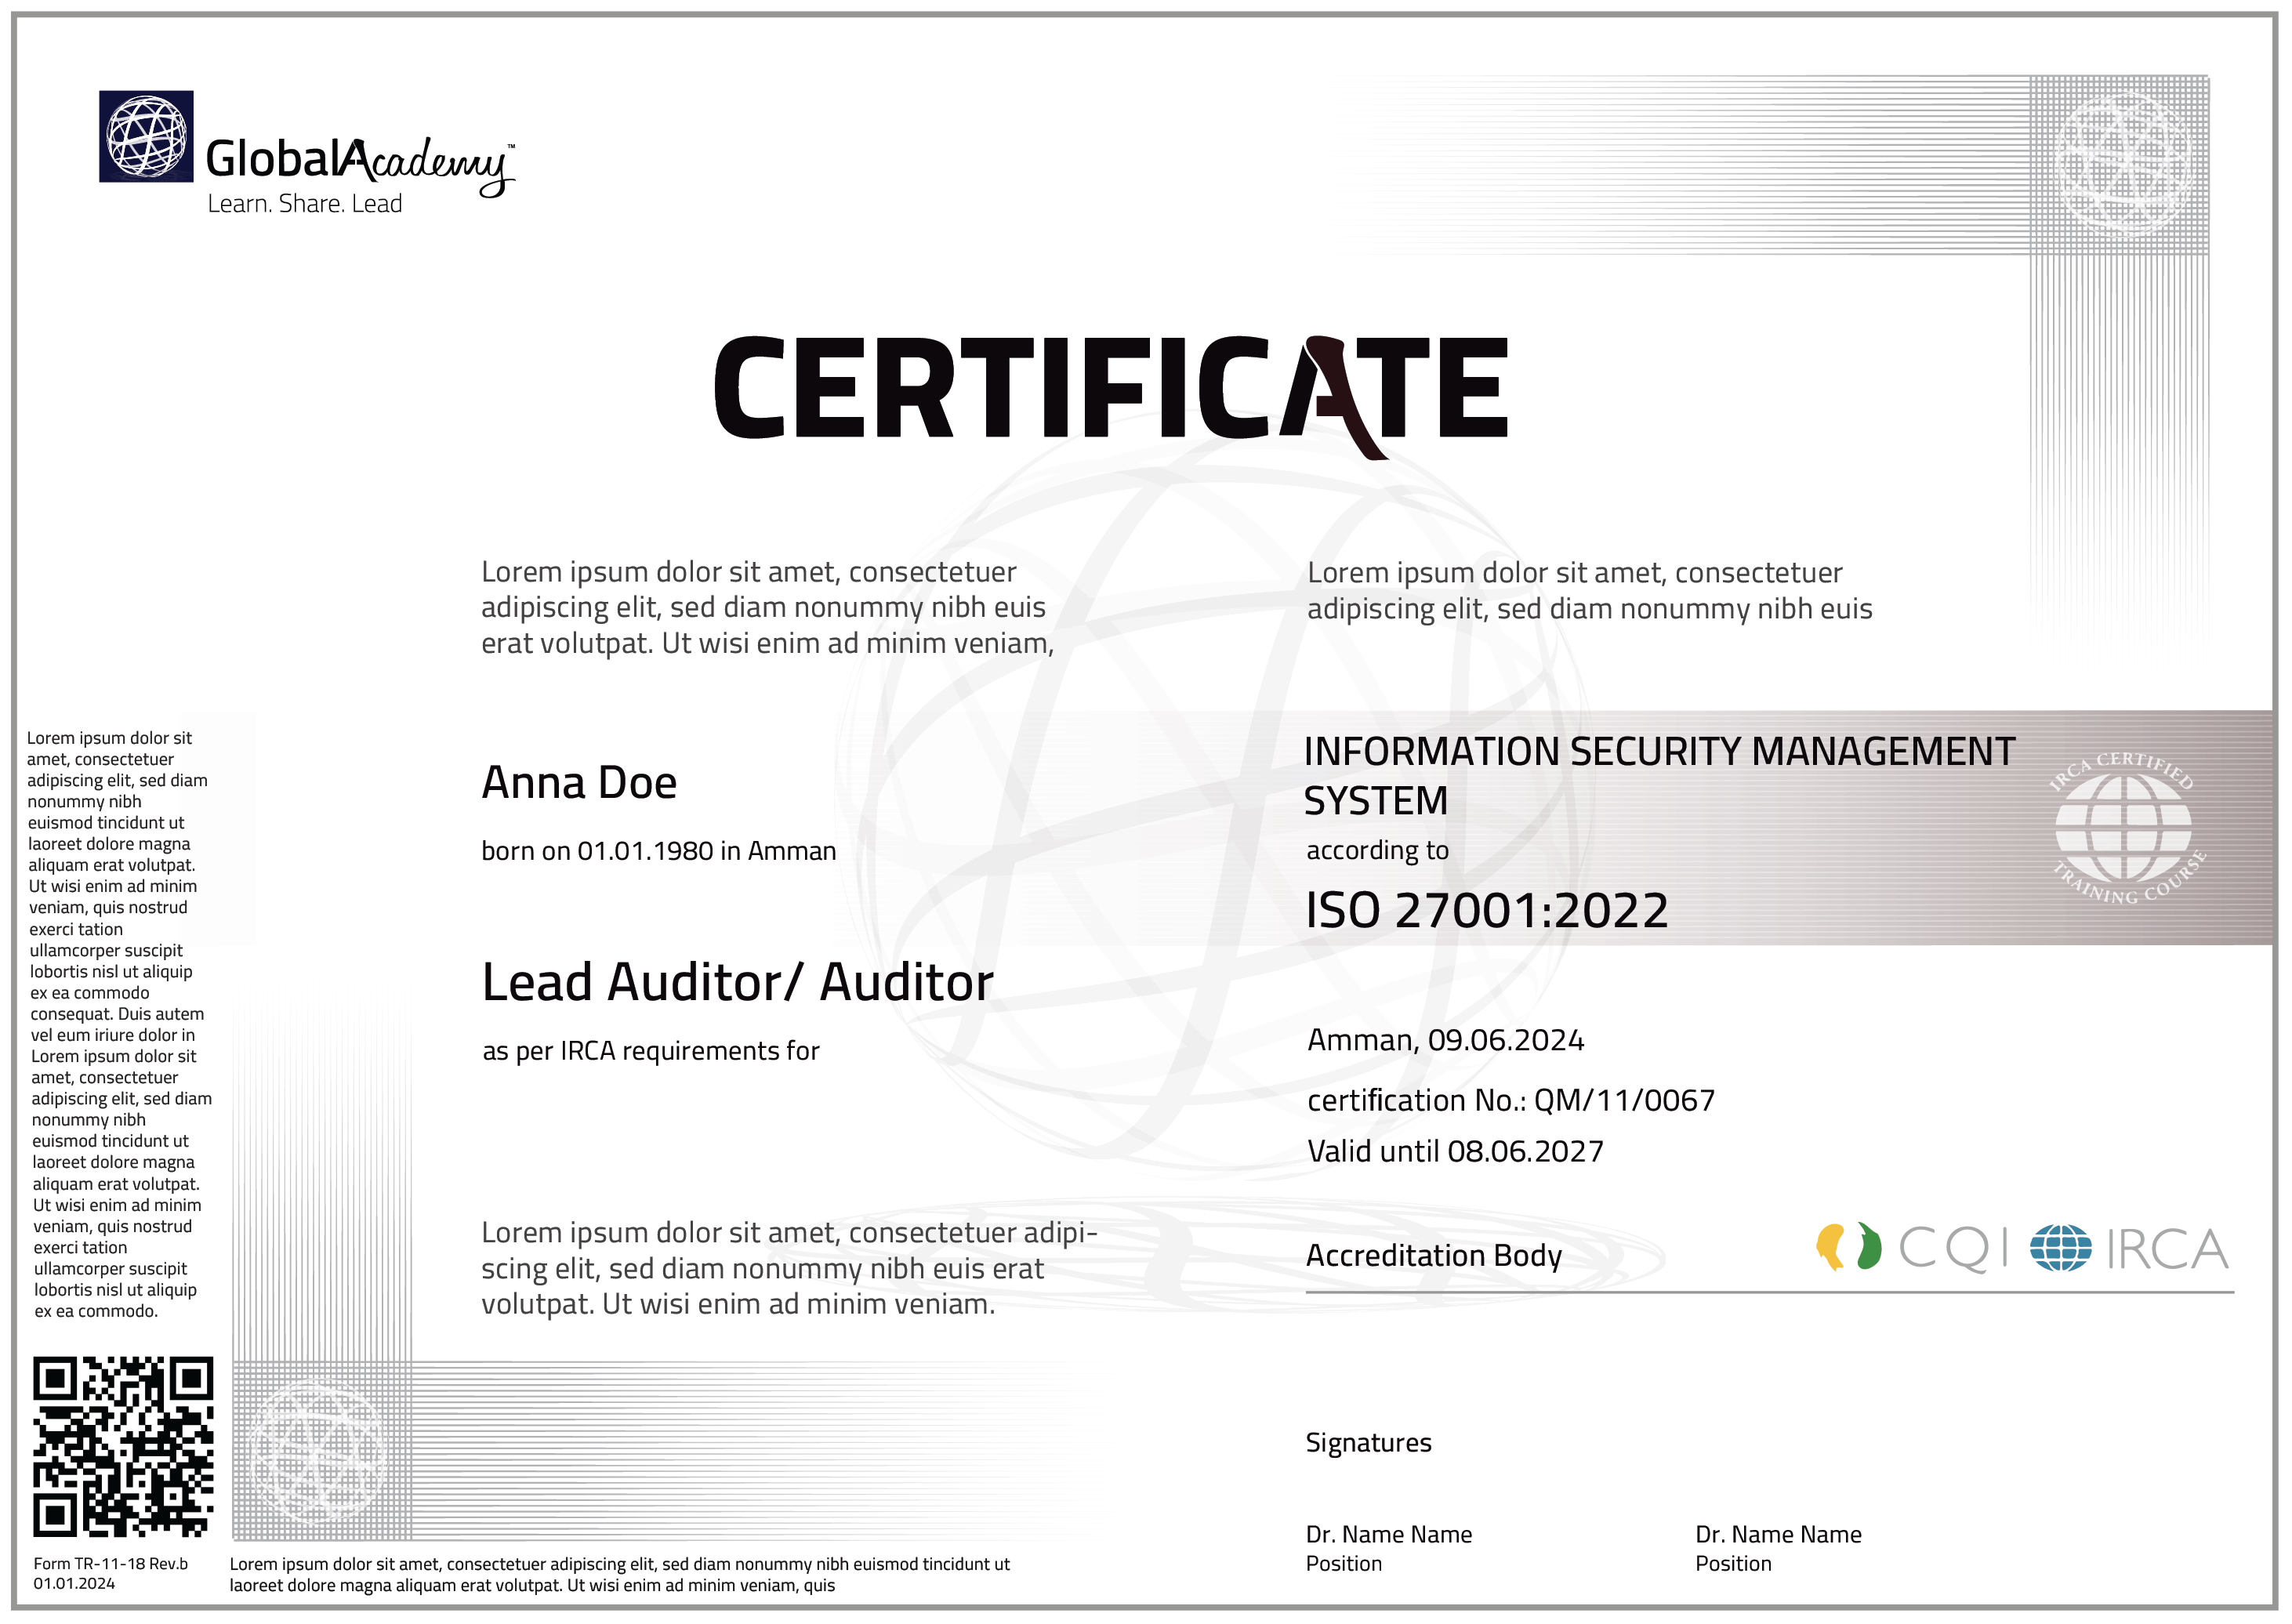Click 'Amman, 09.06.2024' date
Image resolution: width=2292 pixels, height=1624 pixels.
(1446, 1041)
